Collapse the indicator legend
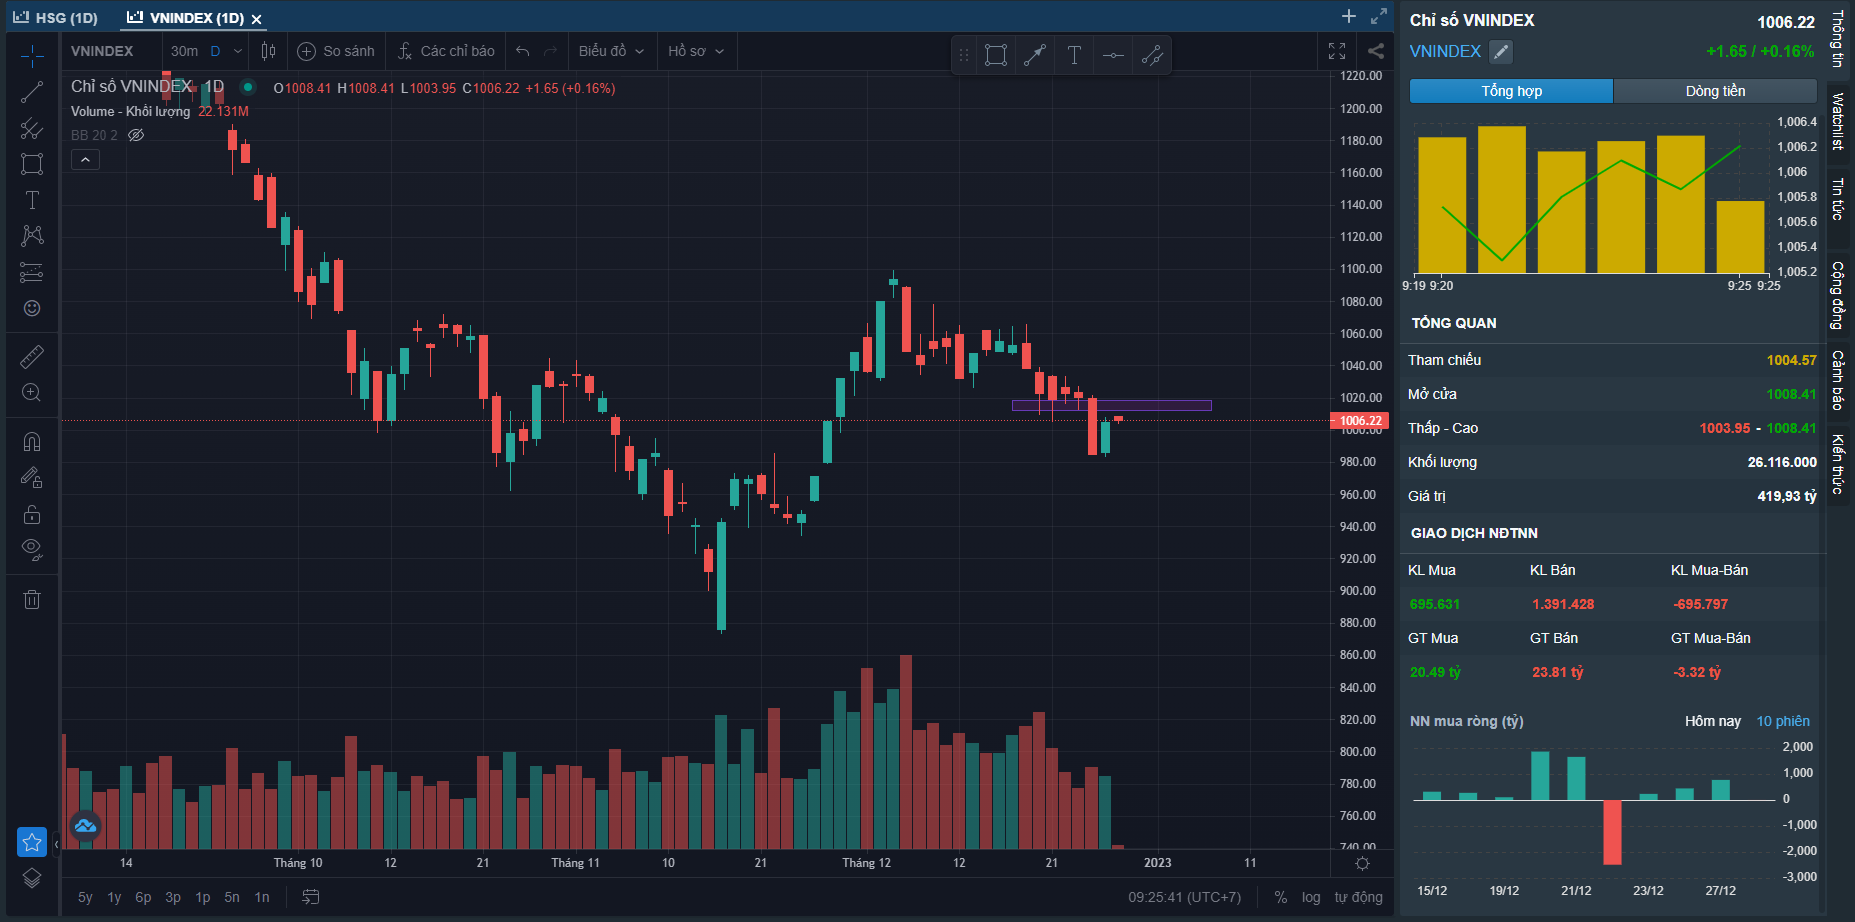The image size is (1855, 922). pyautogui.click(x=85, y=160)
